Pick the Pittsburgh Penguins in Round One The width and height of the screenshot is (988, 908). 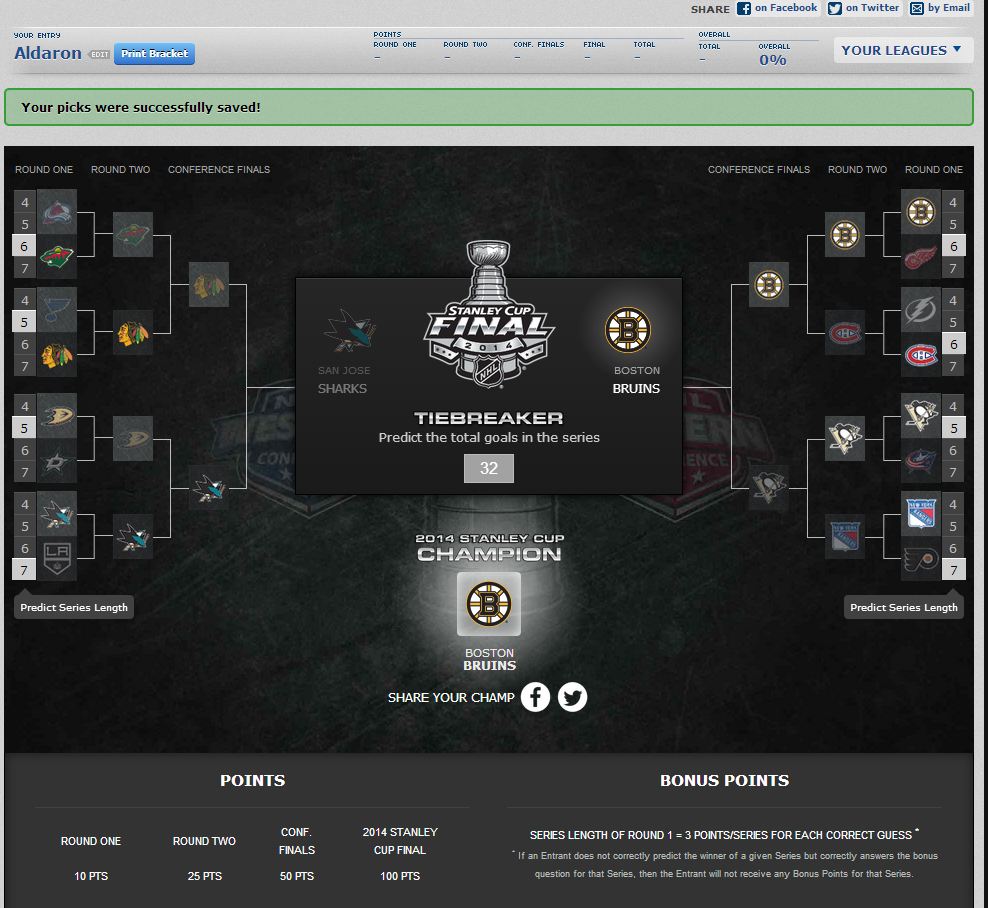coord(921,416)
